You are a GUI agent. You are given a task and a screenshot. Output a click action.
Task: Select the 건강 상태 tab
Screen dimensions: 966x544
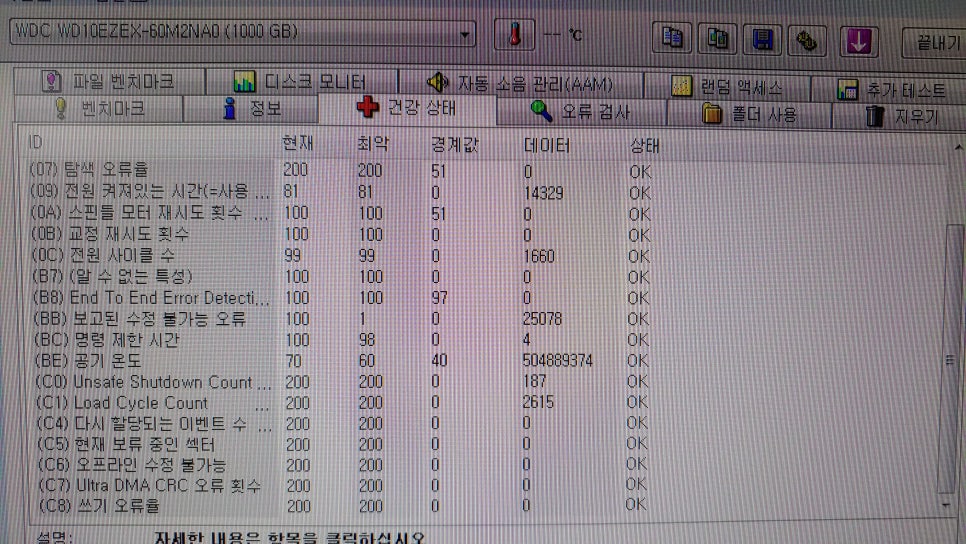408,108
